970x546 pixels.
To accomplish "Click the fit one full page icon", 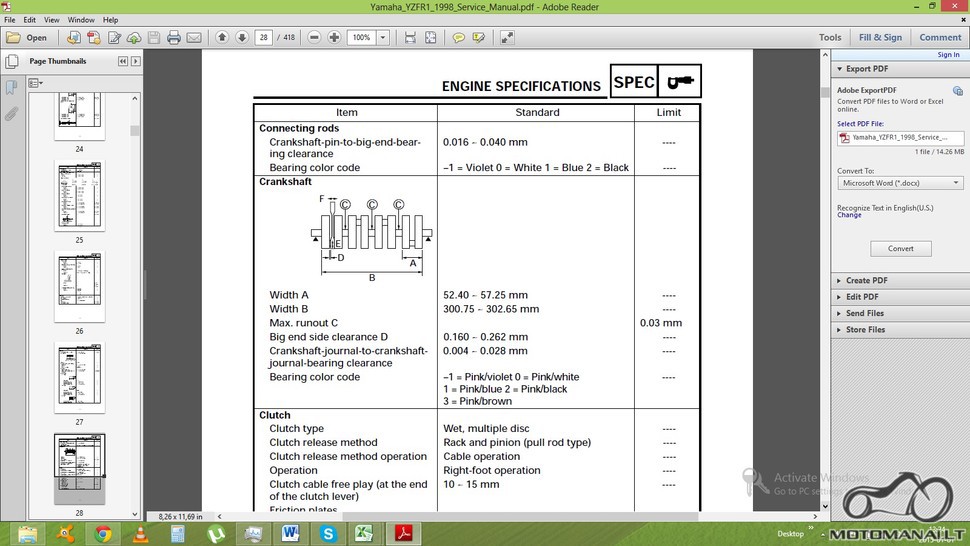I will click(x=431, y=38).
